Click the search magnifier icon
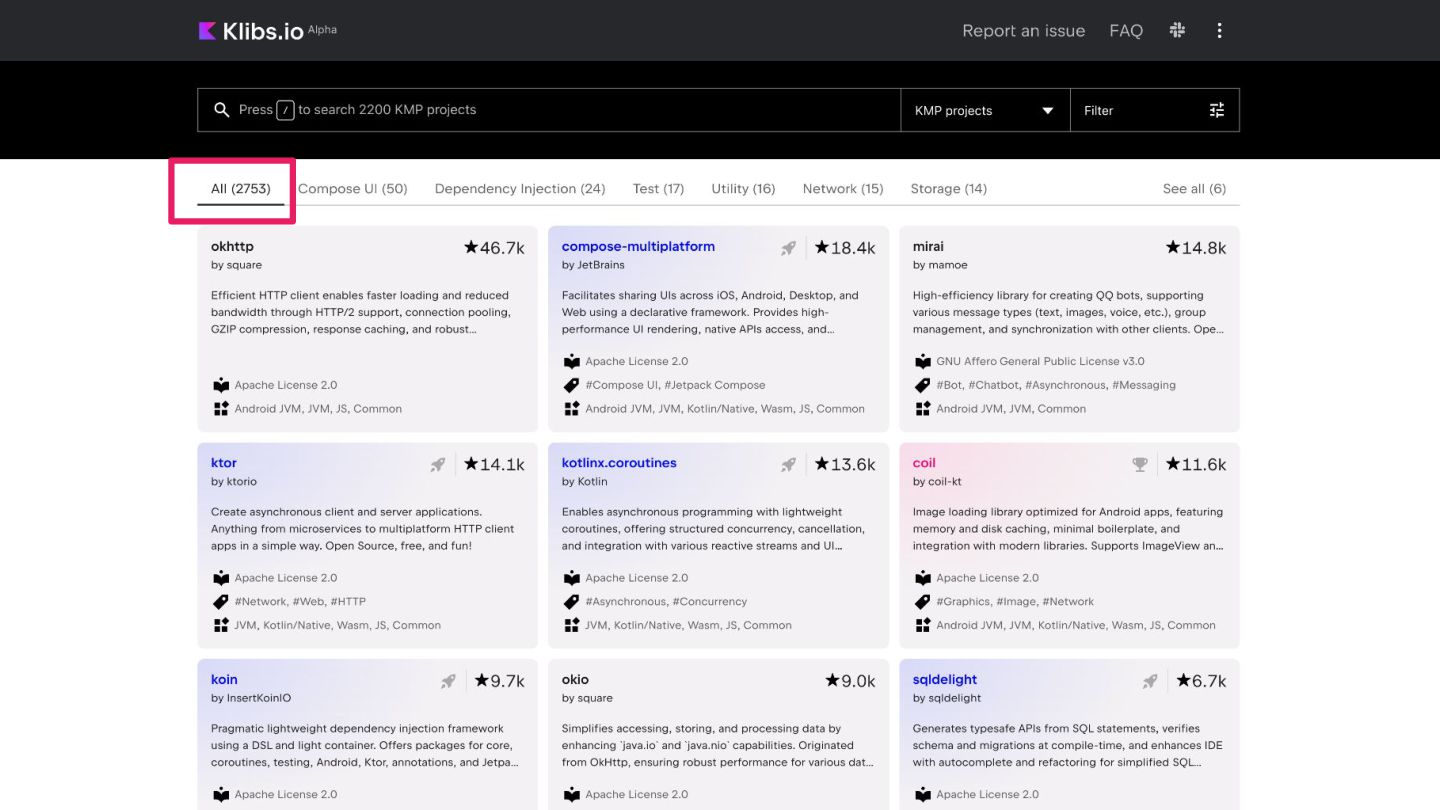This screenshot has height=810, width=1440. [x=222, y=110]
